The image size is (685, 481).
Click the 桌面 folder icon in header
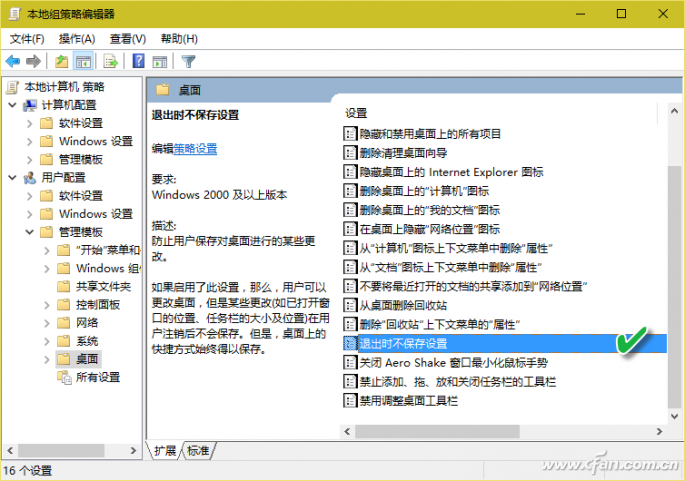click(x=163, y=90)
